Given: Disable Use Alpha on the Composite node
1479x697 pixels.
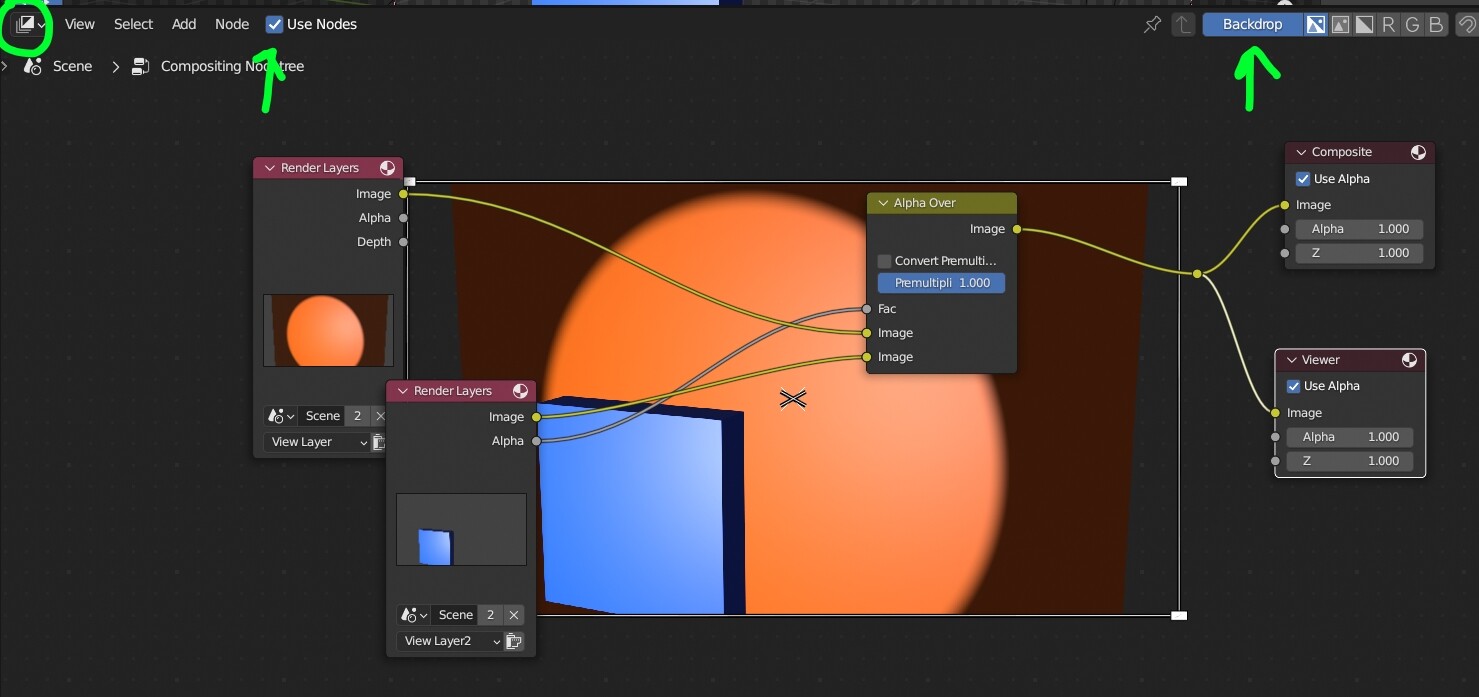Looking at the screenshot, I should point(1303,178).
